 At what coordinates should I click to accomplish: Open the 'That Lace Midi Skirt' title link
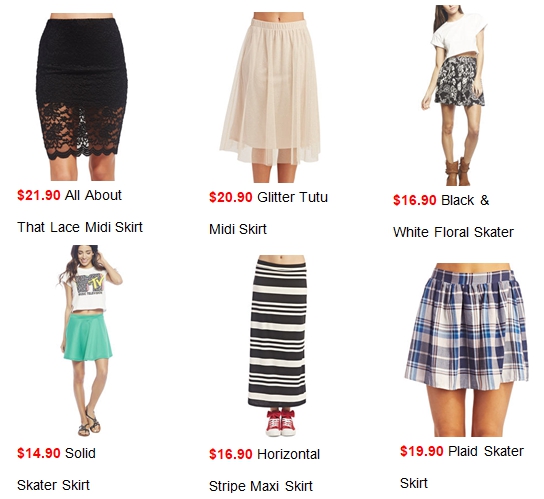point(80,227)
